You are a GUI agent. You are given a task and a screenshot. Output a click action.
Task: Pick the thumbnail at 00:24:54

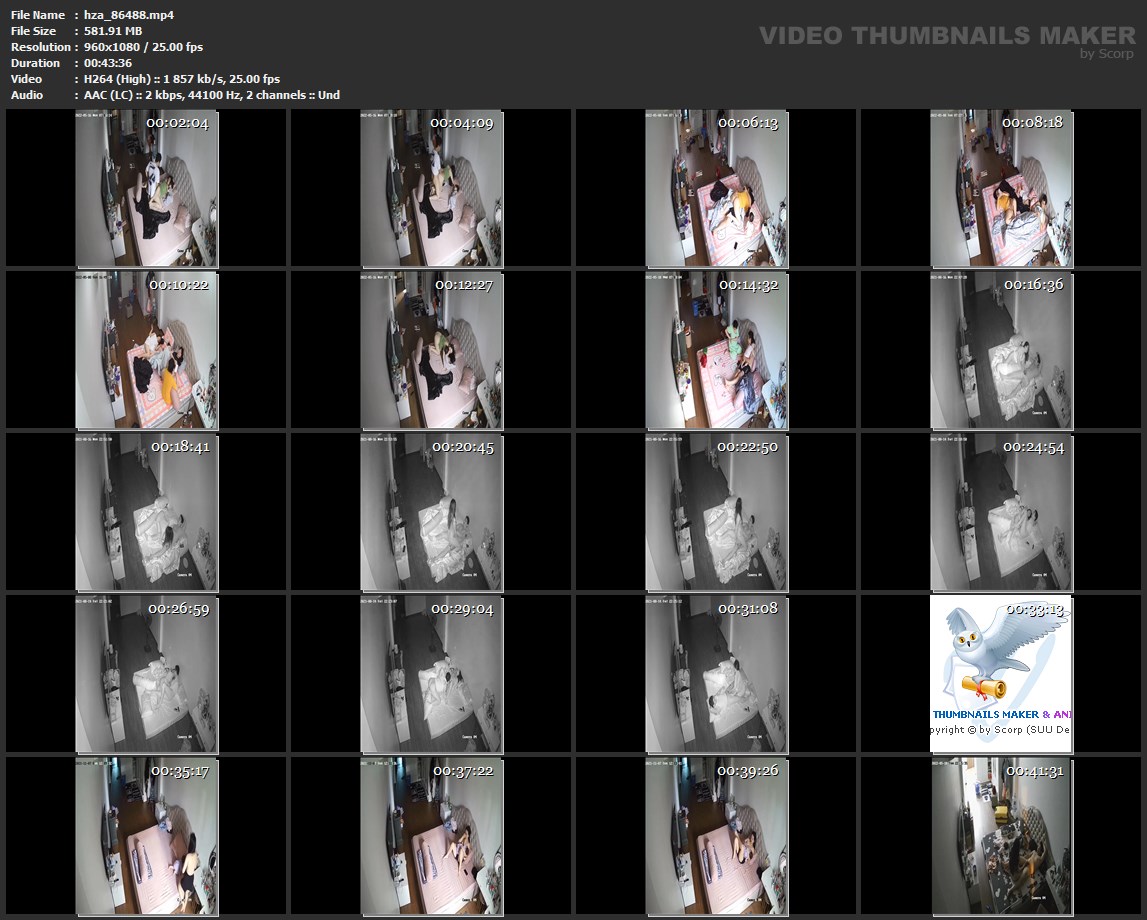click(1001, 511)
